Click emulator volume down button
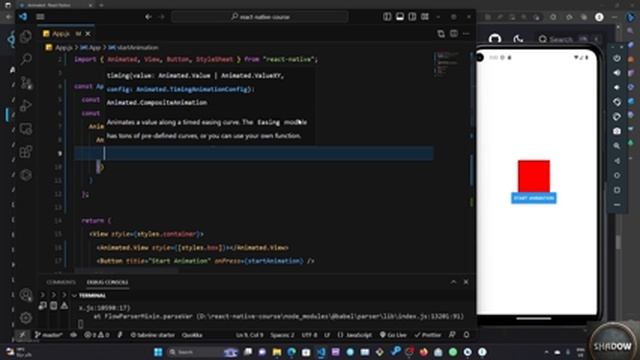The width and height of the screenshot is (640, 360). pos(617,87)
